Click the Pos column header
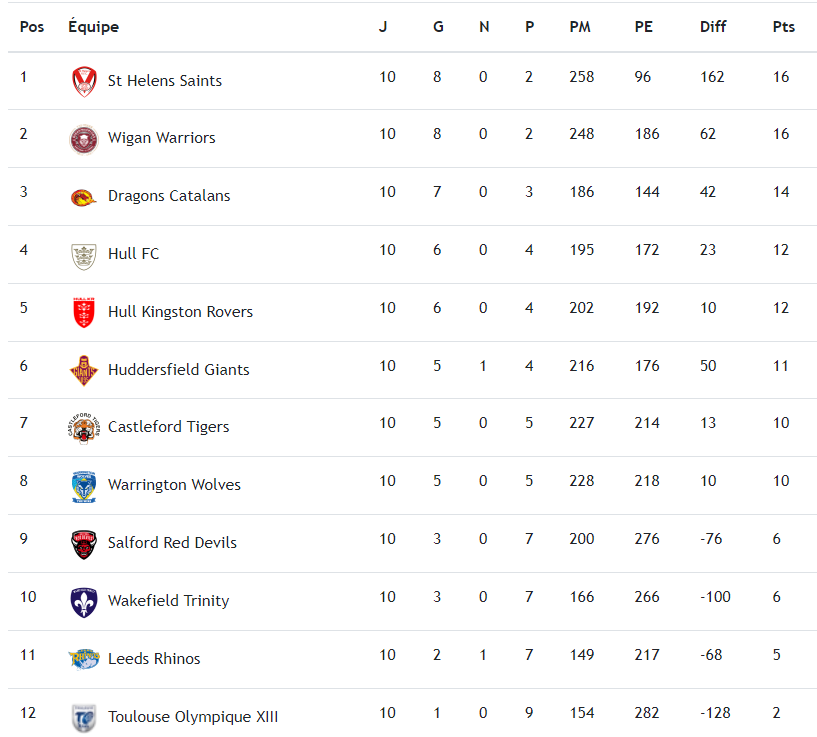Screen dimensions: 817x737 32,27
